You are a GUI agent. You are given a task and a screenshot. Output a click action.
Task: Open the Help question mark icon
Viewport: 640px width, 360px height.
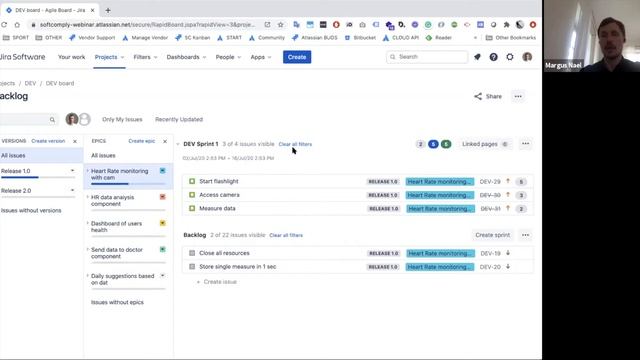493,57
